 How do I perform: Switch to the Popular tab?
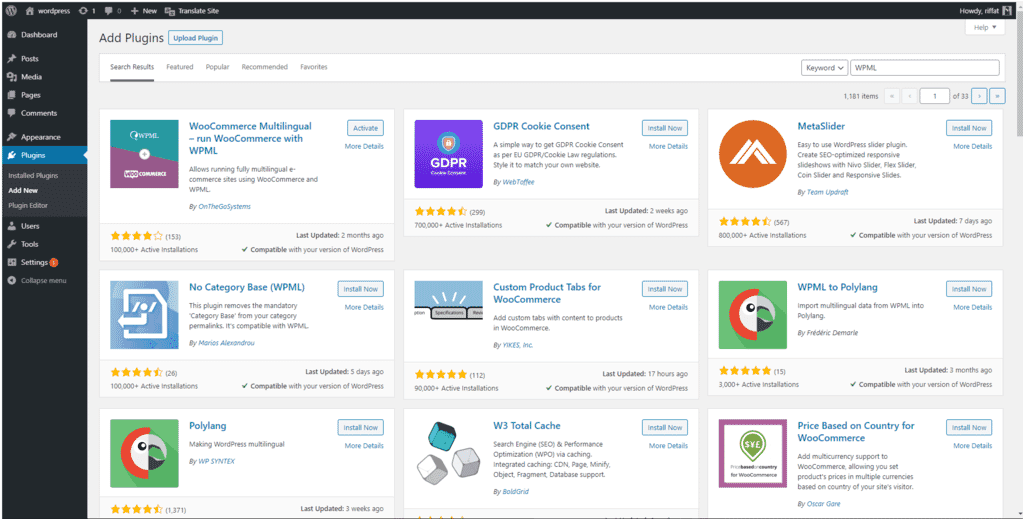tap(217, 67)
